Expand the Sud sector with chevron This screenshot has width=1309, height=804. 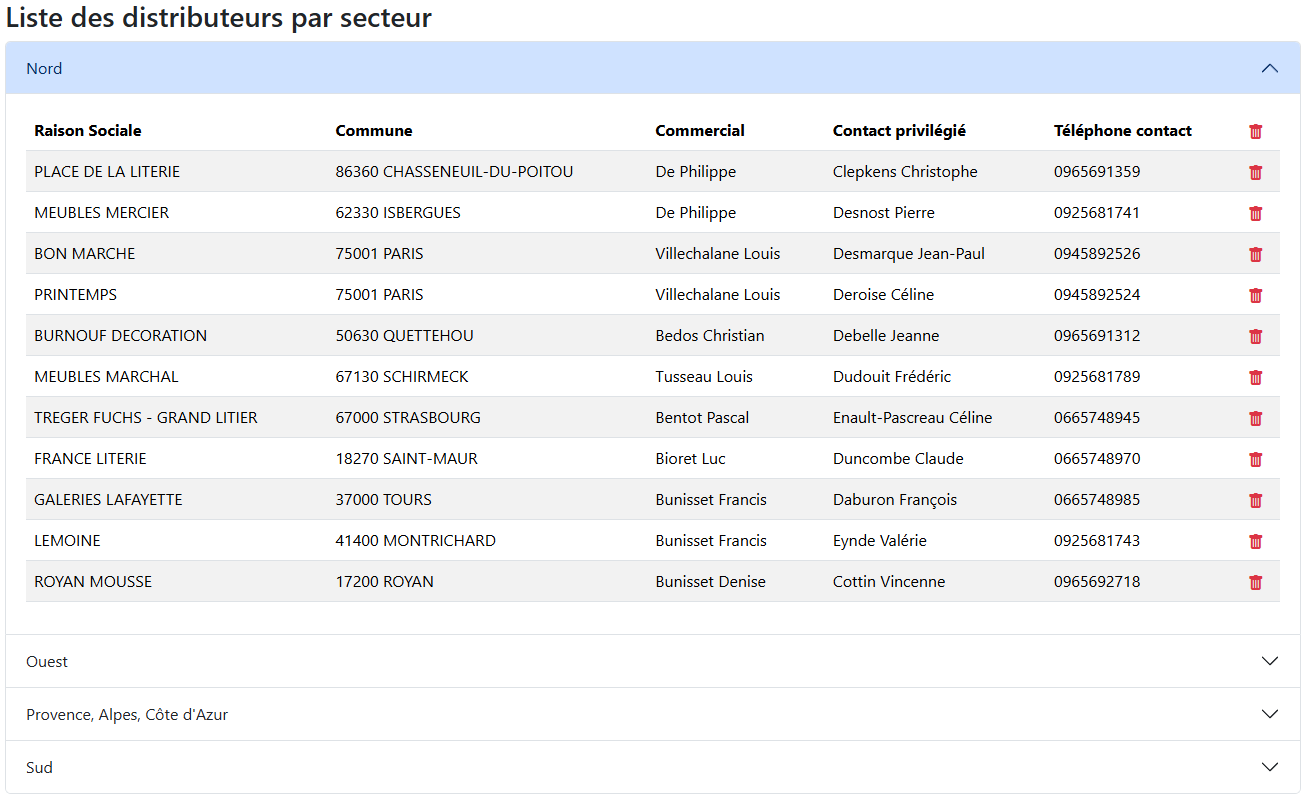pyautogui.click(x=1270, y=767)
